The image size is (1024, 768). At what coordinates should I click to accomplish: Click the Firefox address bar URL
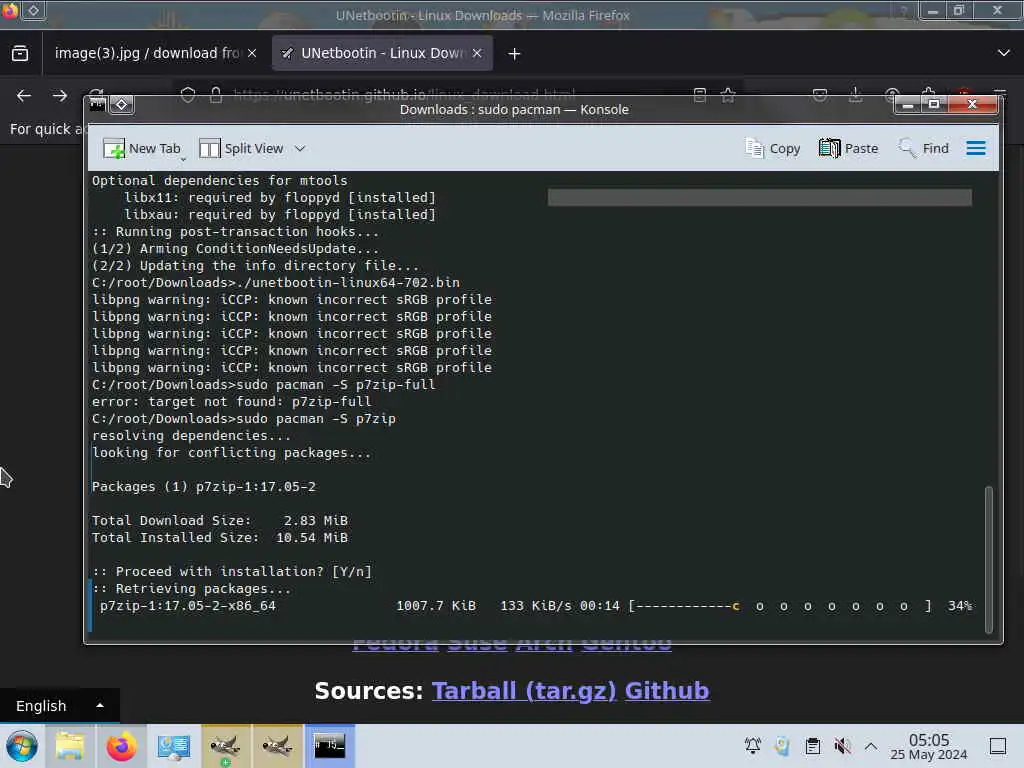[x=404, y=95]
